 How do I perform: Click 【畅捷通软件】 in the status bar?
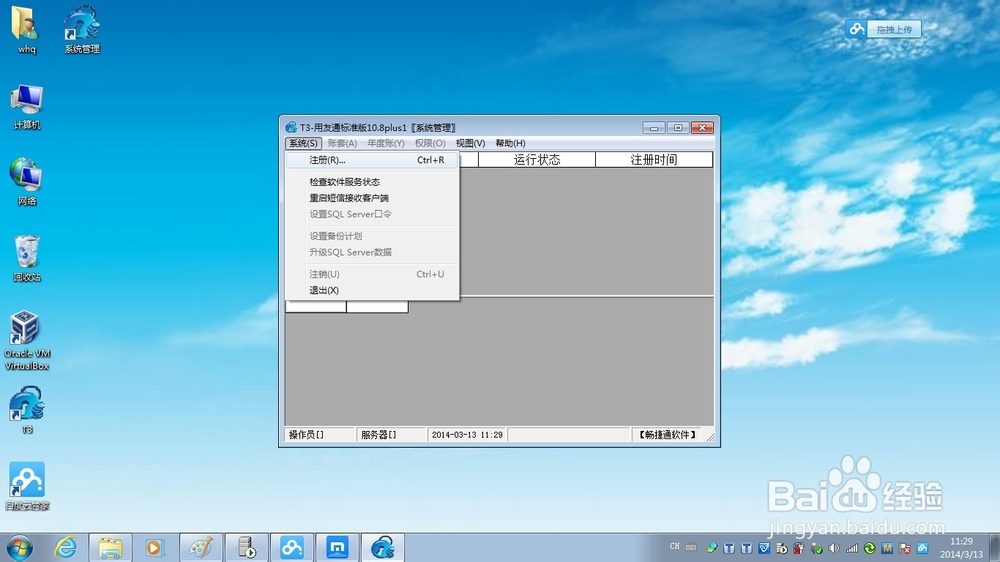[666, 434]
